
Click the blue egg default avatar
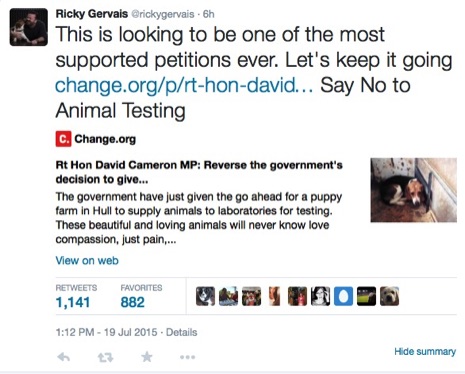point(343,296)
